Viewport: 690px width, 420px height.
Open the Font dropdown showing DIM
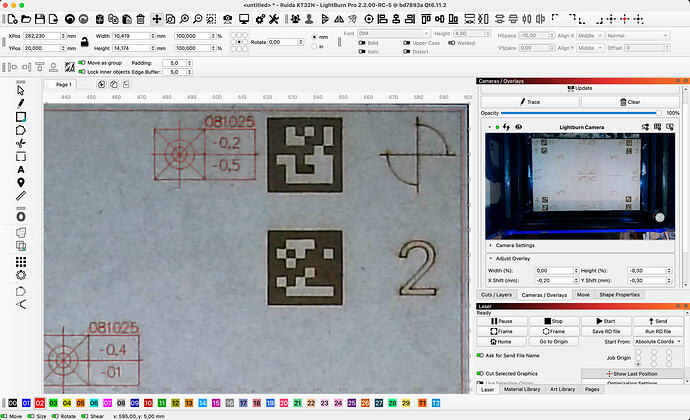tap(393, 33)
